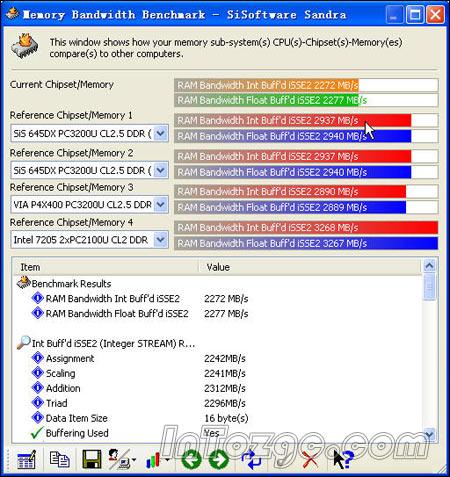Expand the Intel 7205 reference dropdown

160,240
